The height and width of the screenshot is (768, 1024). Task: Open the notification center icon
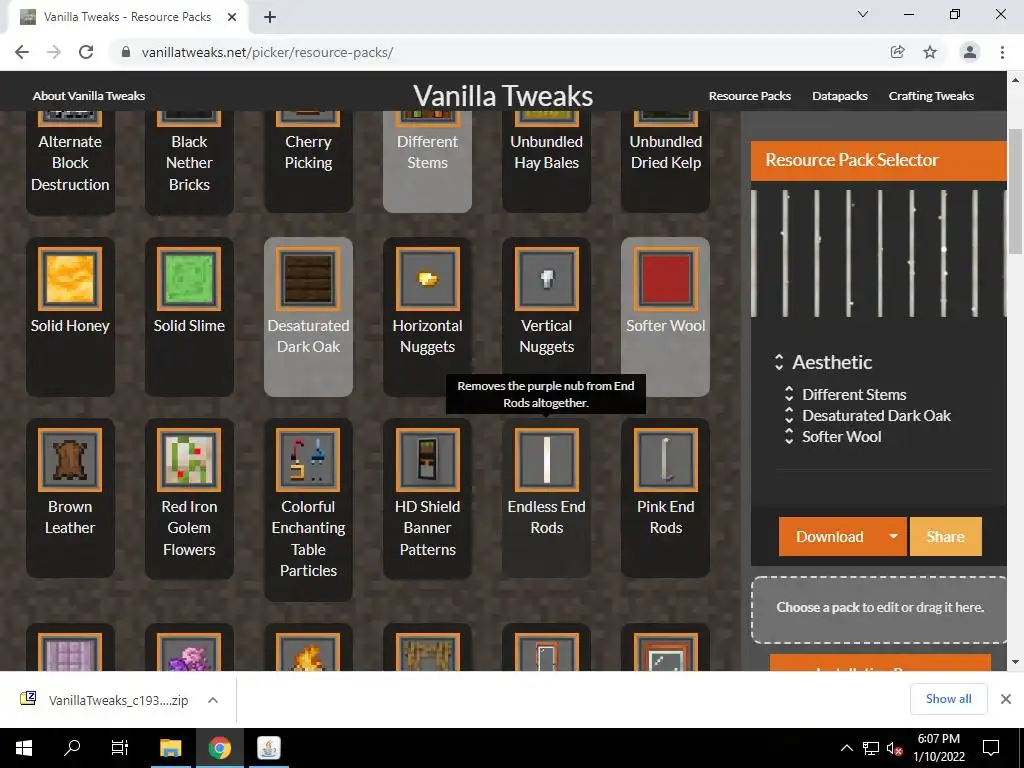pyautogui.click(x=991, y=748)
